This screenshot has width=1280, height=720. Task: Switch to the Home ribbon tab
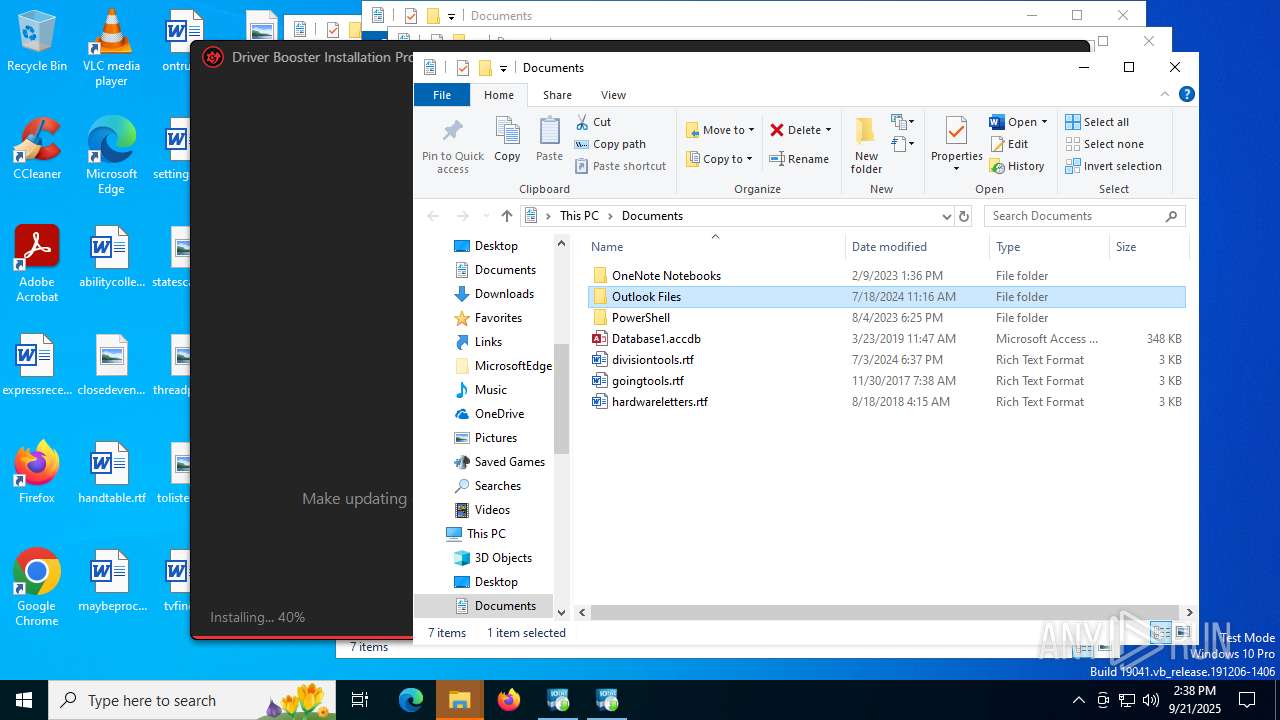tap(498, 95)
